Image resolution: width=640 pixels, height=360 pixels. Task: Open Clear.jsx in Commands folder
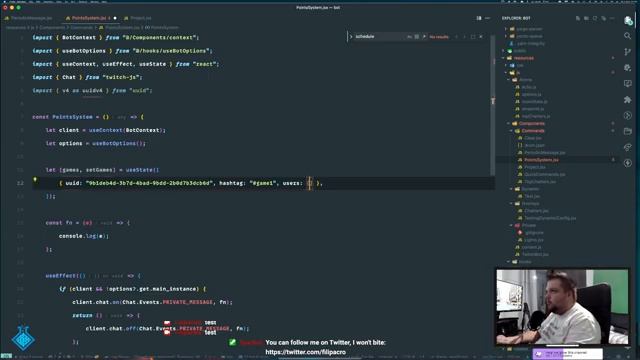(x=533, y=138)
